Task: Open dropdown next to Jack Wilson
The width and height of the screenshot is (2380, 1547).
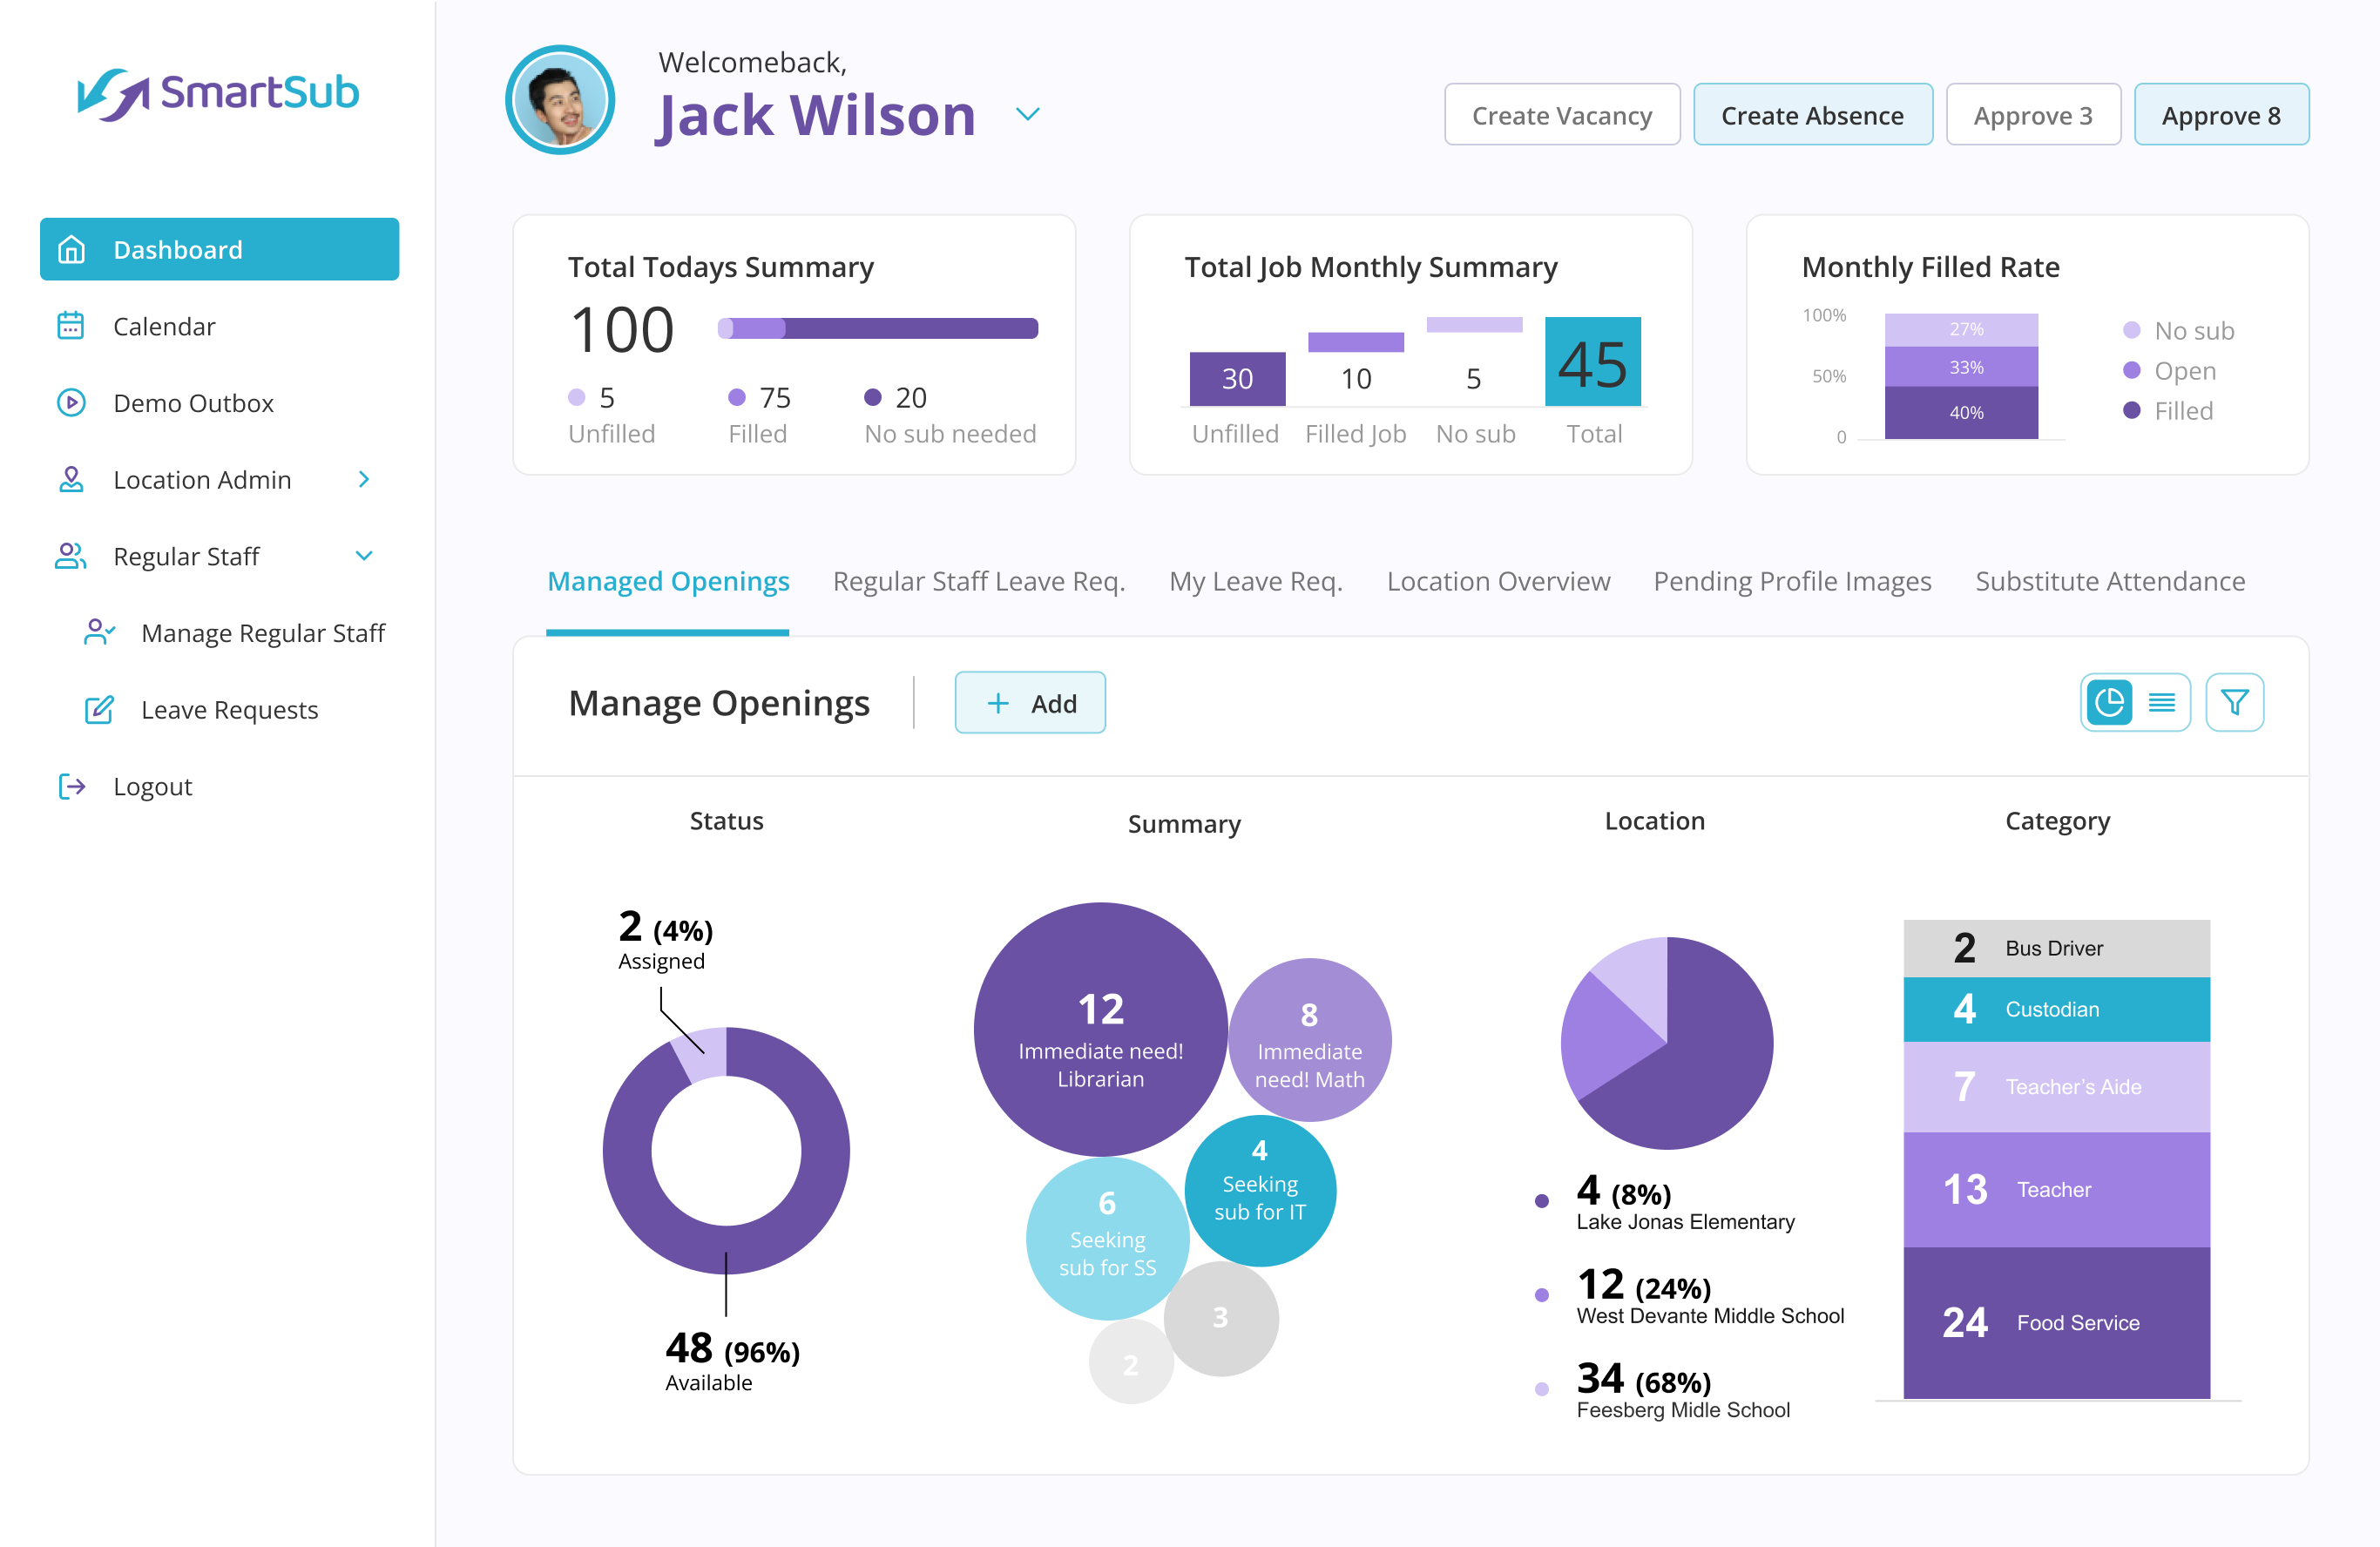Action: (x=1027, y=114)
